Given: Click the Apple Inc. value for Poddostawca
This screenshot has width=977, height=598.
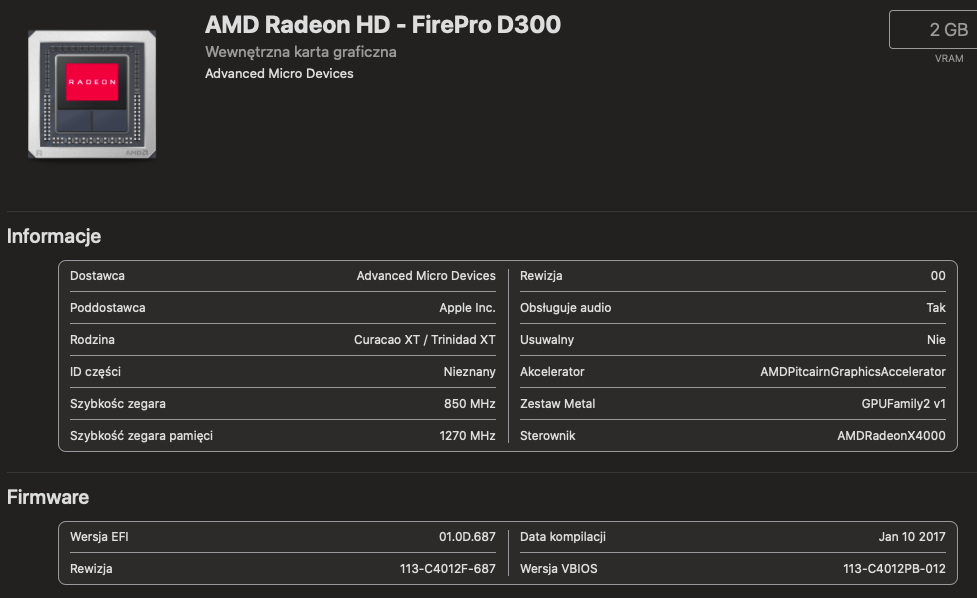Looking at the screenshot, I should (x=467, y=308).
